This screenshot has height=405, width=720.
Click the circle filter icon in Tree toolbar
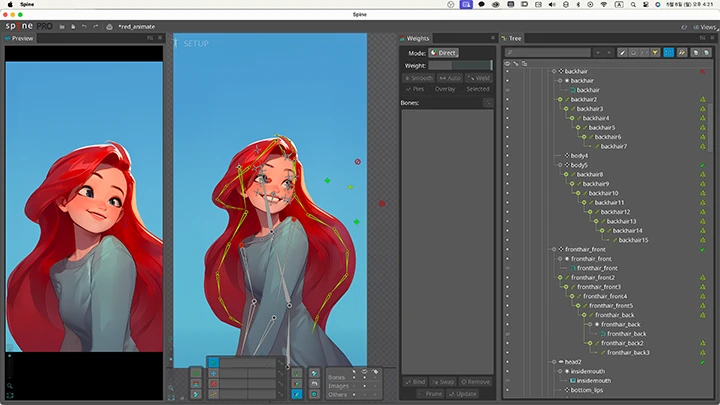(633, 53)
